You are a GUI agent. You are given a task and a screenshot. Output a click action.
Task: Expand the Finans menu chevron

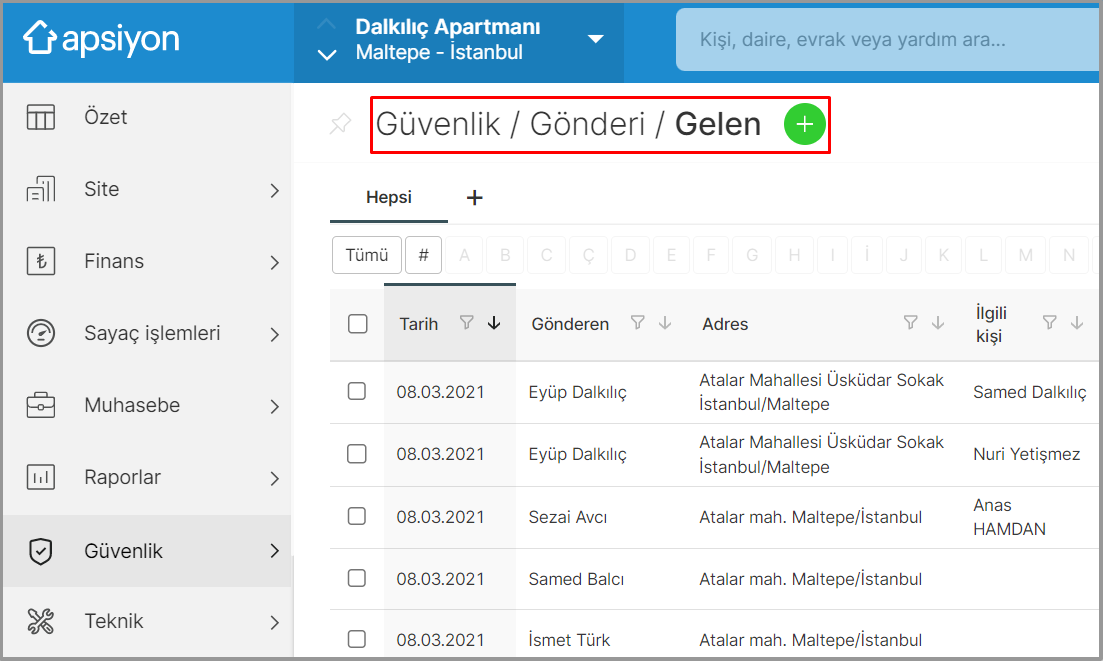[274, 262]
